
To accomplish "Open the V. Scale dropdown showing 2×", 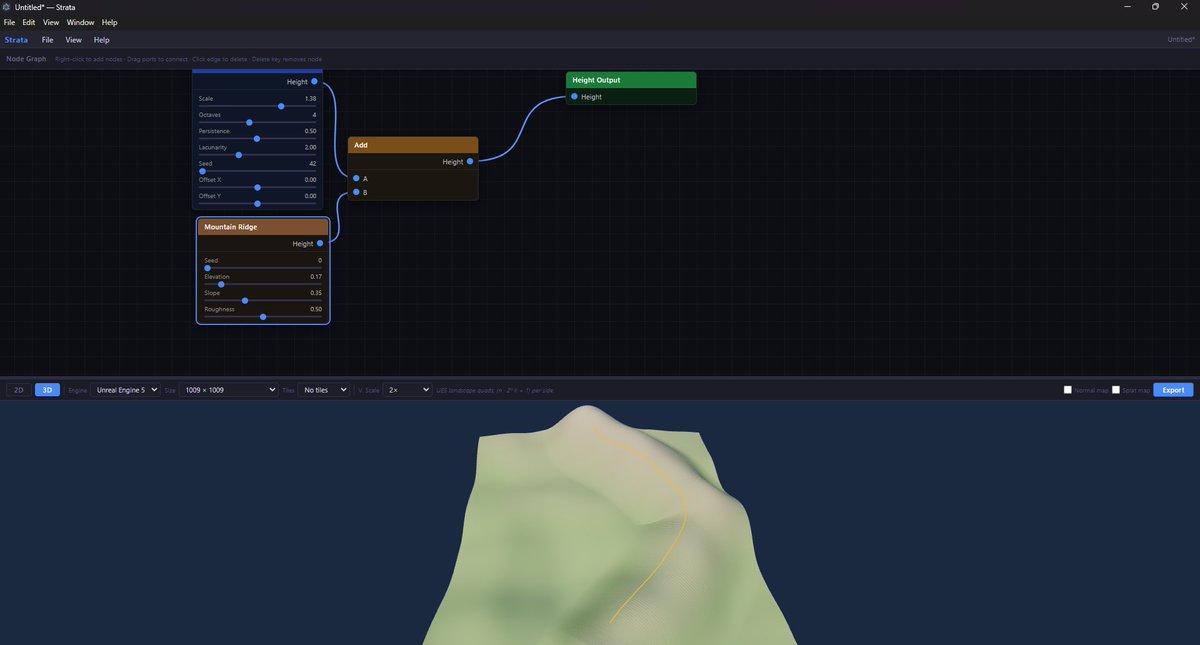I will click(408, 390).
